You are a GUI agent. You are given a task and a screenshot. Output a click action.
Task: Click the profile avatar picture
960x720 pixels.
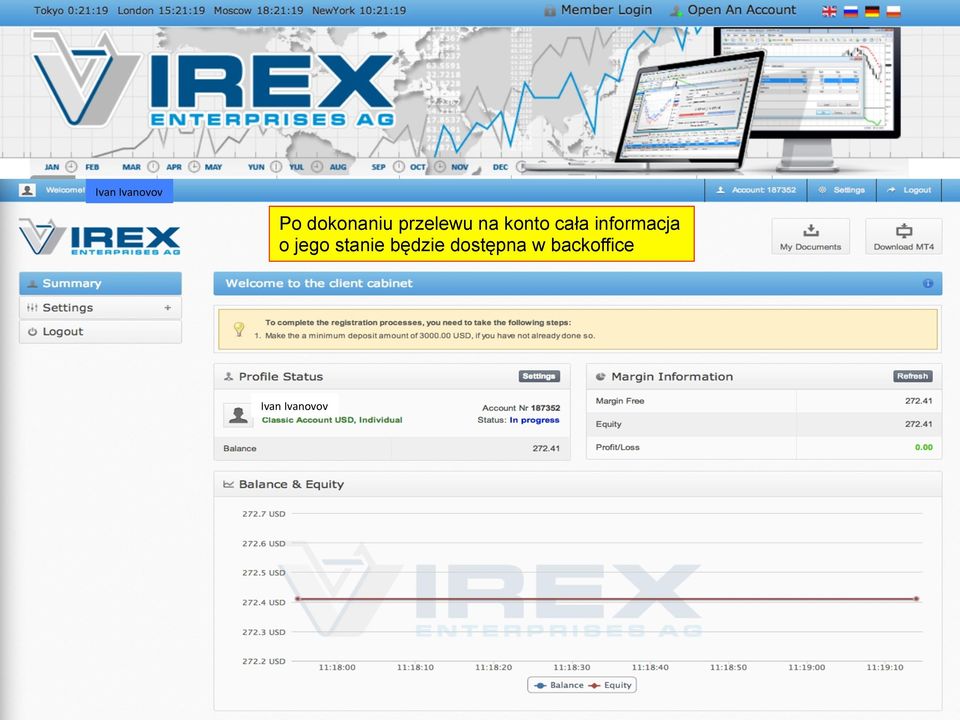[x=238, y=416]
